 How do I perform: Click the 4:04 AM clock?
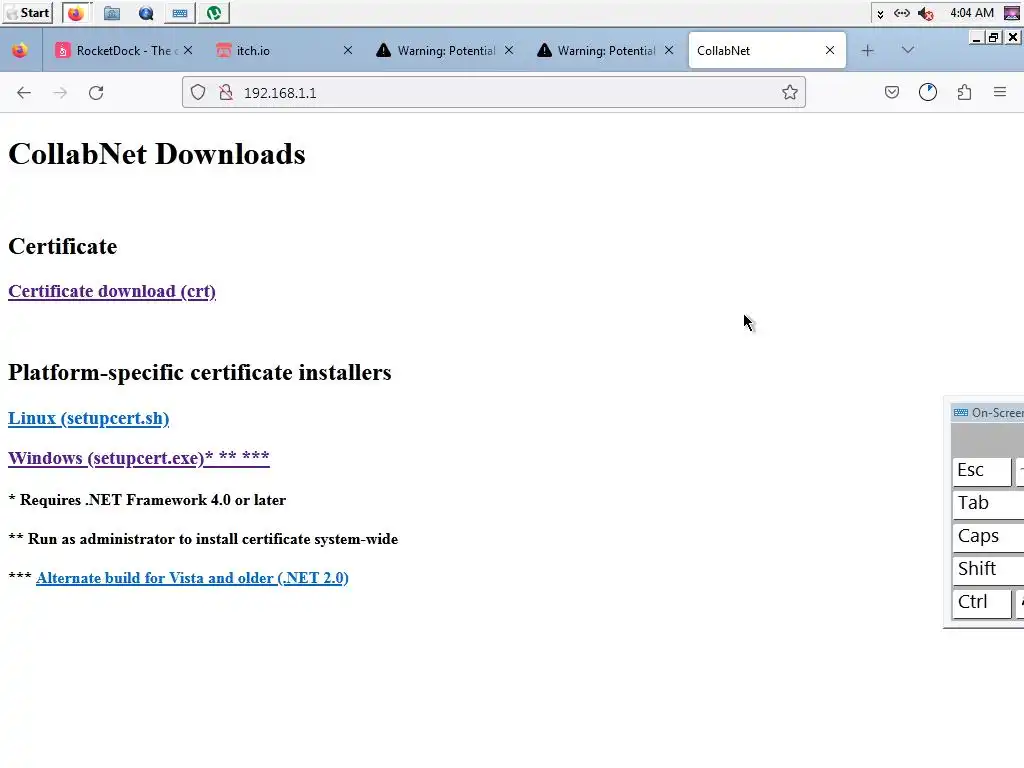[x=972, y=13]
